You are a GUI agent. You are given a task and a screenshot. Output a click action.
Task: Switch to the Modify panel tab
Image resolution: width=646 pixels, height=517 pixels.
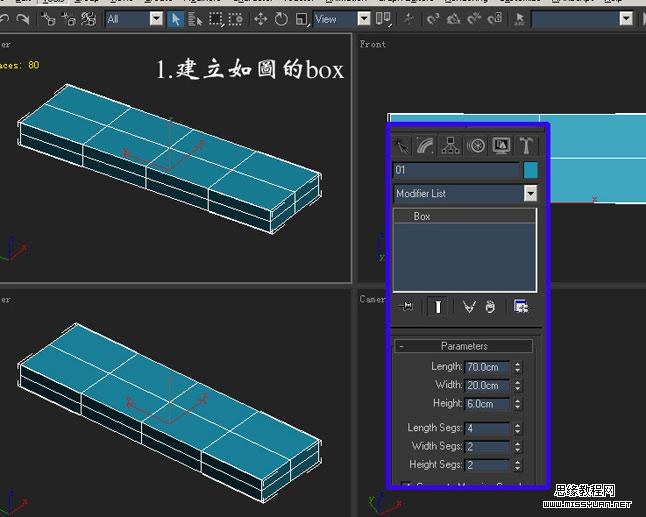425,146
